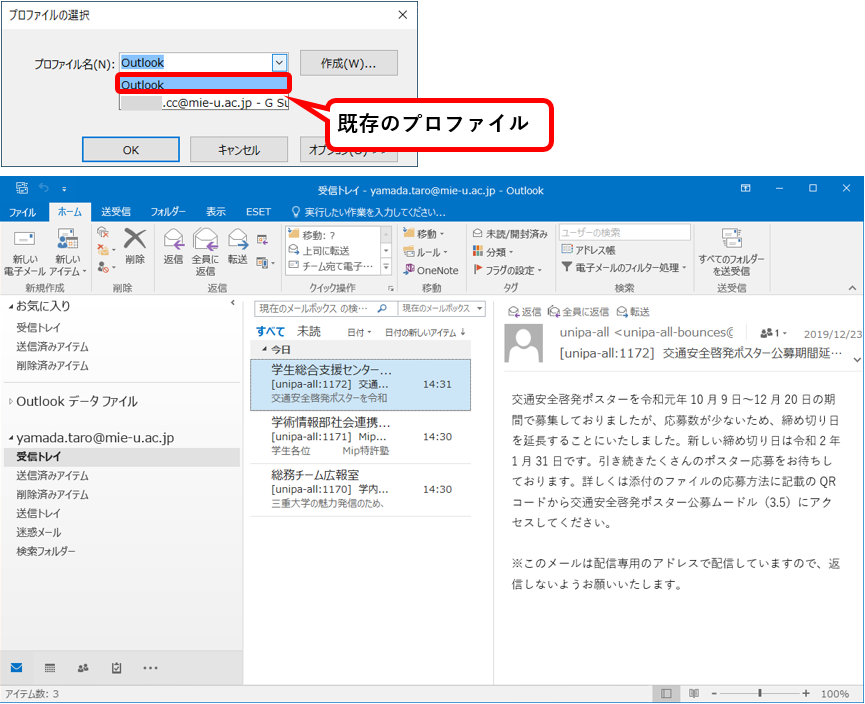The width and height of the screenshot is (865, 704).
Task: Click the 現在のメールボックスの検索 search box
Action: click(325, 309)
